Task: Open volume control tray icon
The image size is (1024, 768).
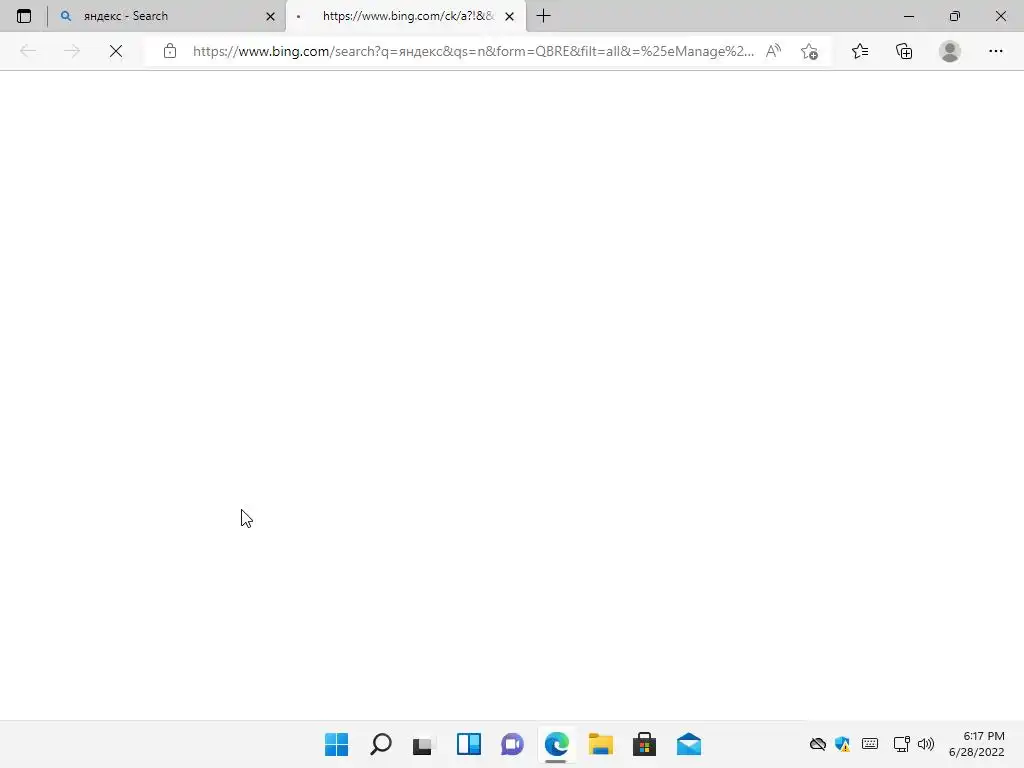Action: (925, 744)
